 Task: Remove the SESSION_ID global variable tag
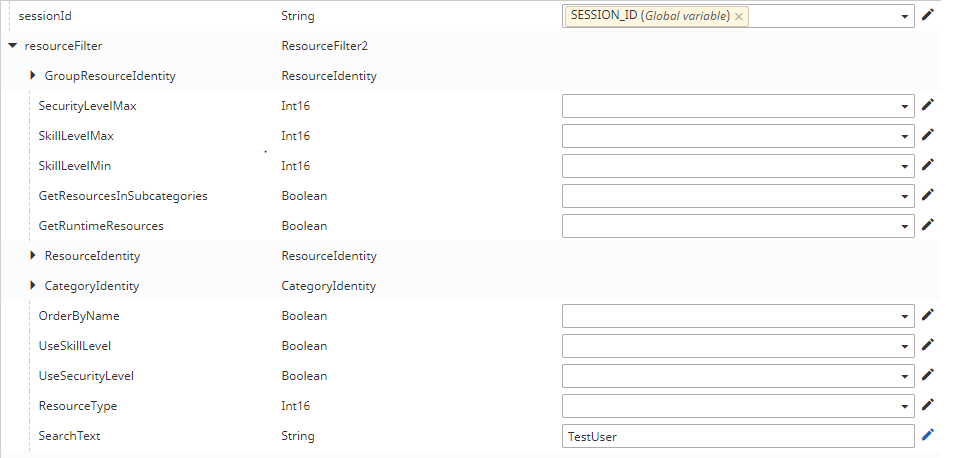pos(739,16)
